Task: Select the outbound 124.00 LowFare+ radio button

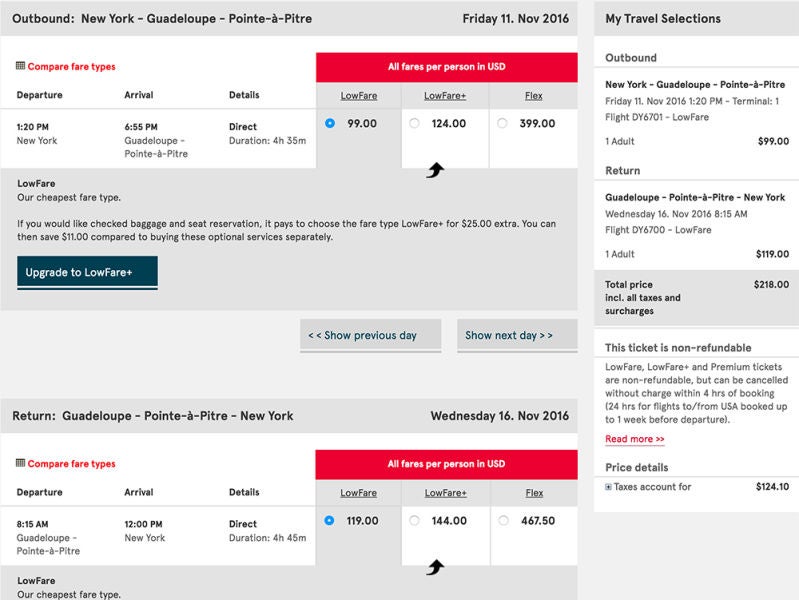Action: 414,123
